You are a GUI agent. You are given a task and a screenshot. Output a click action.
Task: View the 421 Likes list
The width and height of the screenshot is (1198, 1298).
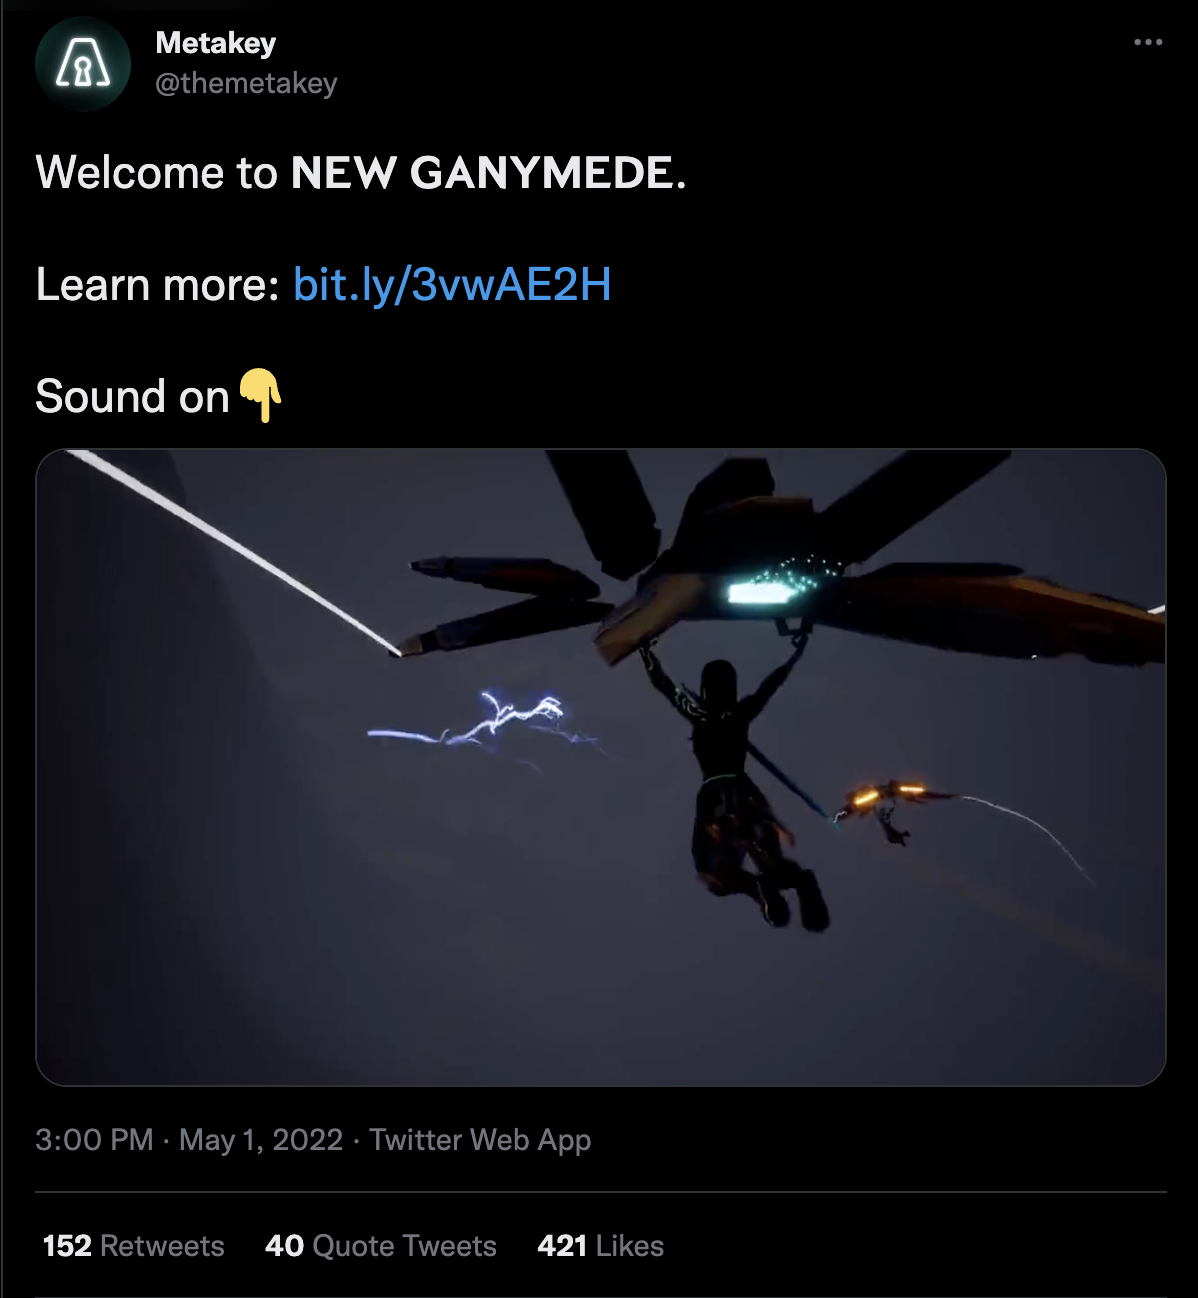point(601,1246)
